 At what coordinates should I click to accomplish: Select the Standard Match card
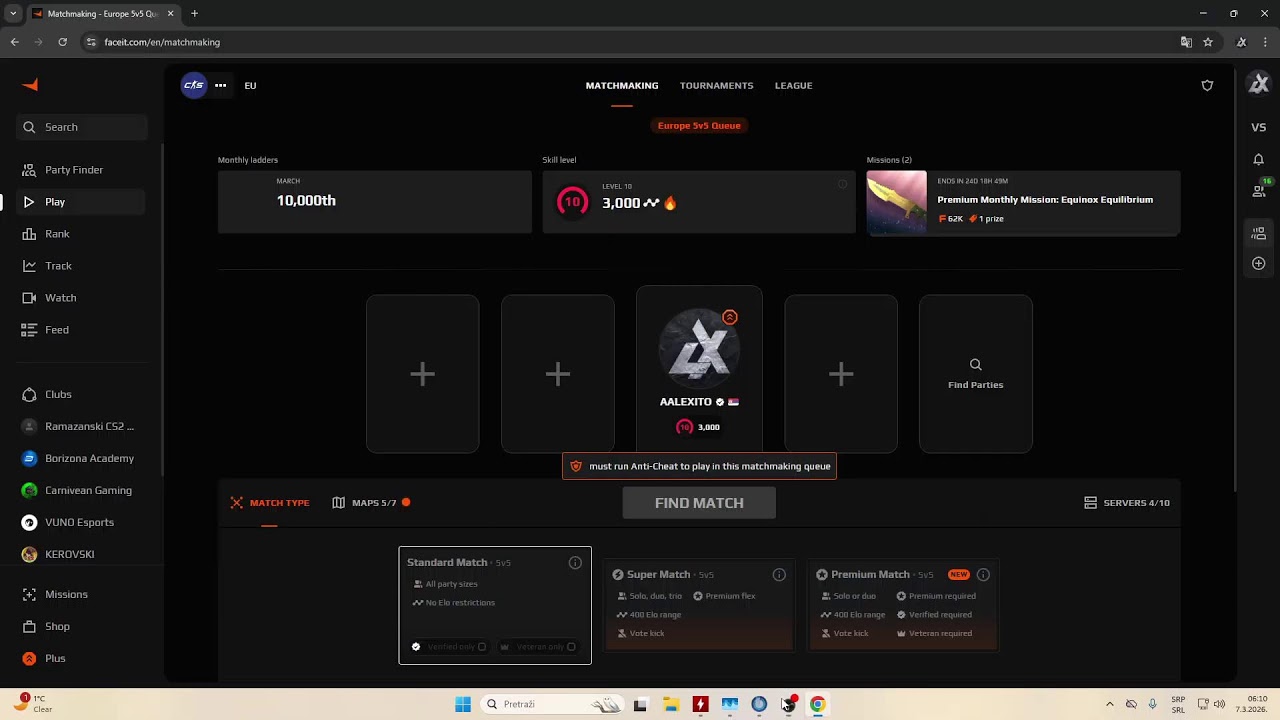point(495,605)
